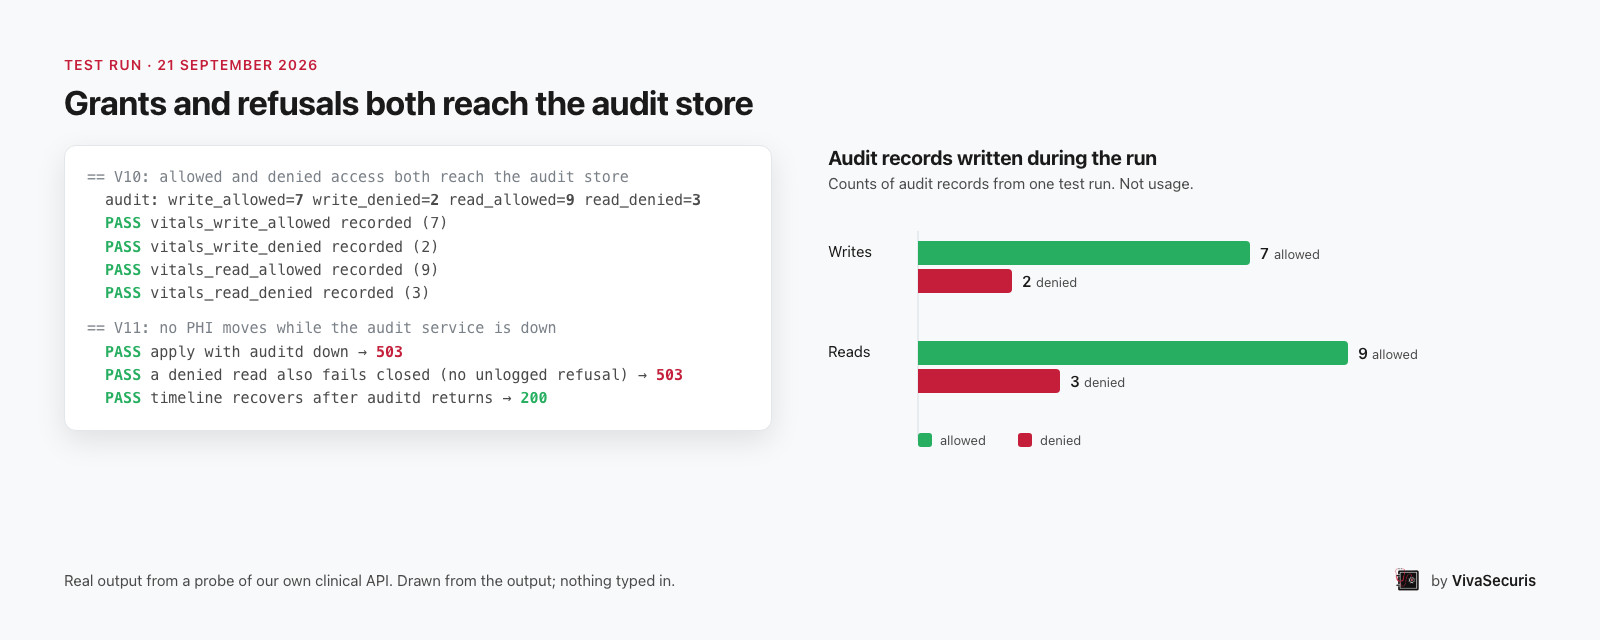This screenshot has width=1600, height=640.
Task: Click the audit counts line with write_allowed=7
Action: (403, 200)
